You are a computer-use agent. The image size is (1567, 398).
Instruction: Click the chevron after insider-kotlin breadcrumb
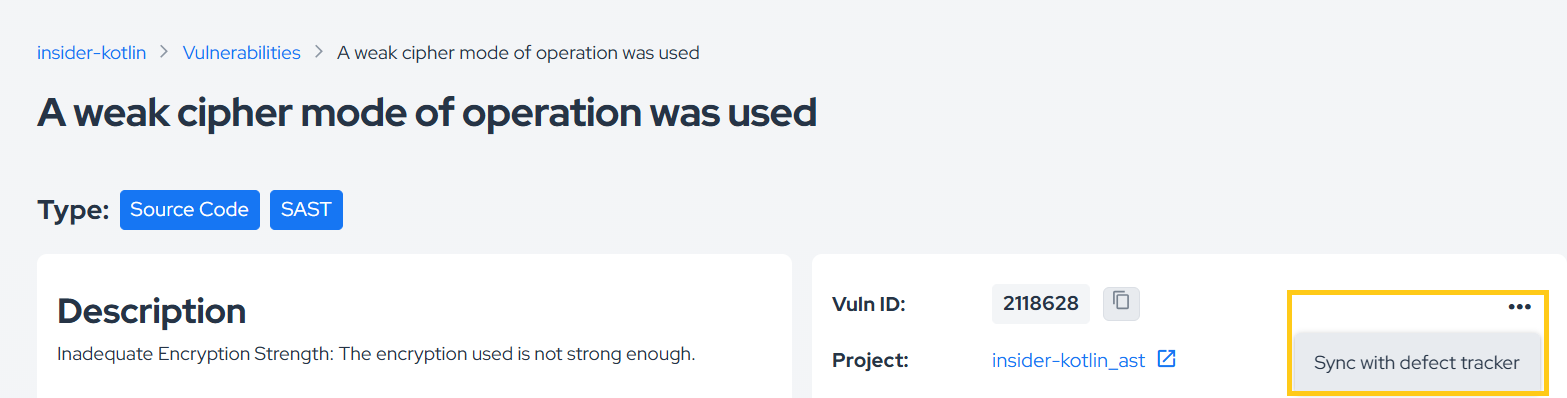pos(164,52)
